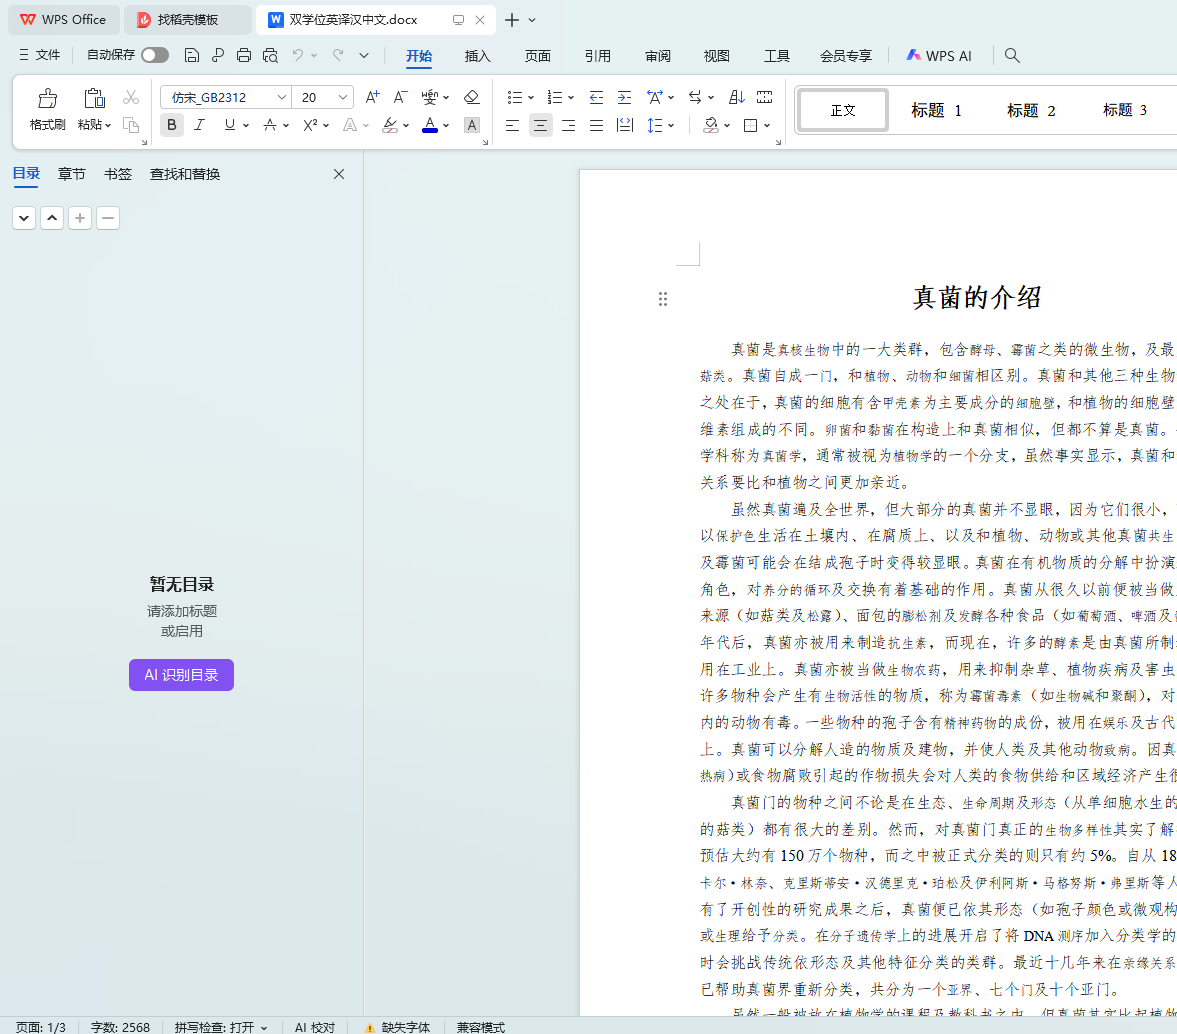Click the document title 真菌的介绍

(977, 297)
